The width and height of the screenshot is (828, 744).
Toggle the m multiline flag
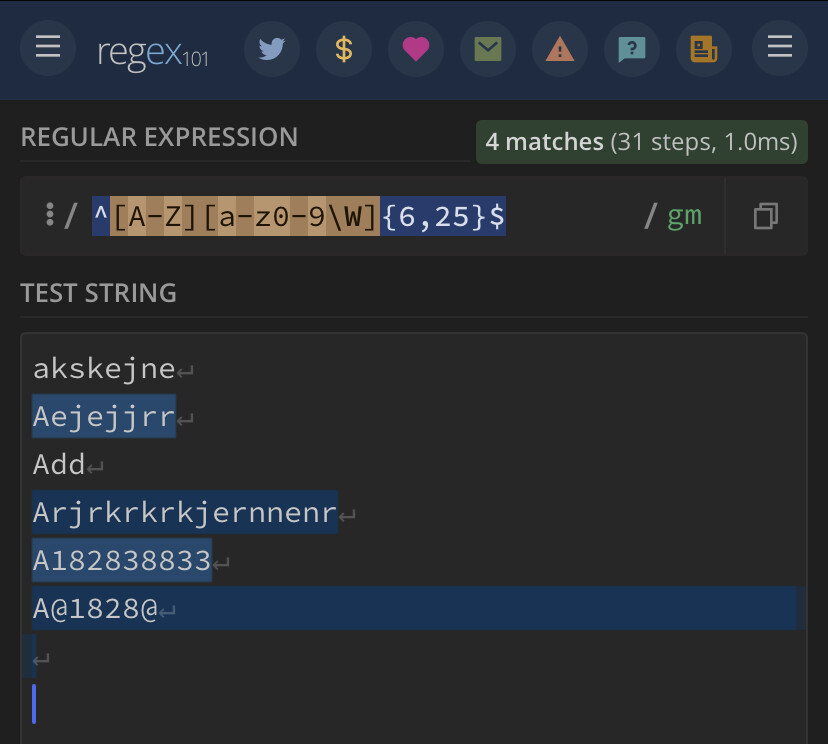pyautogui.click(x=693, y=217)
